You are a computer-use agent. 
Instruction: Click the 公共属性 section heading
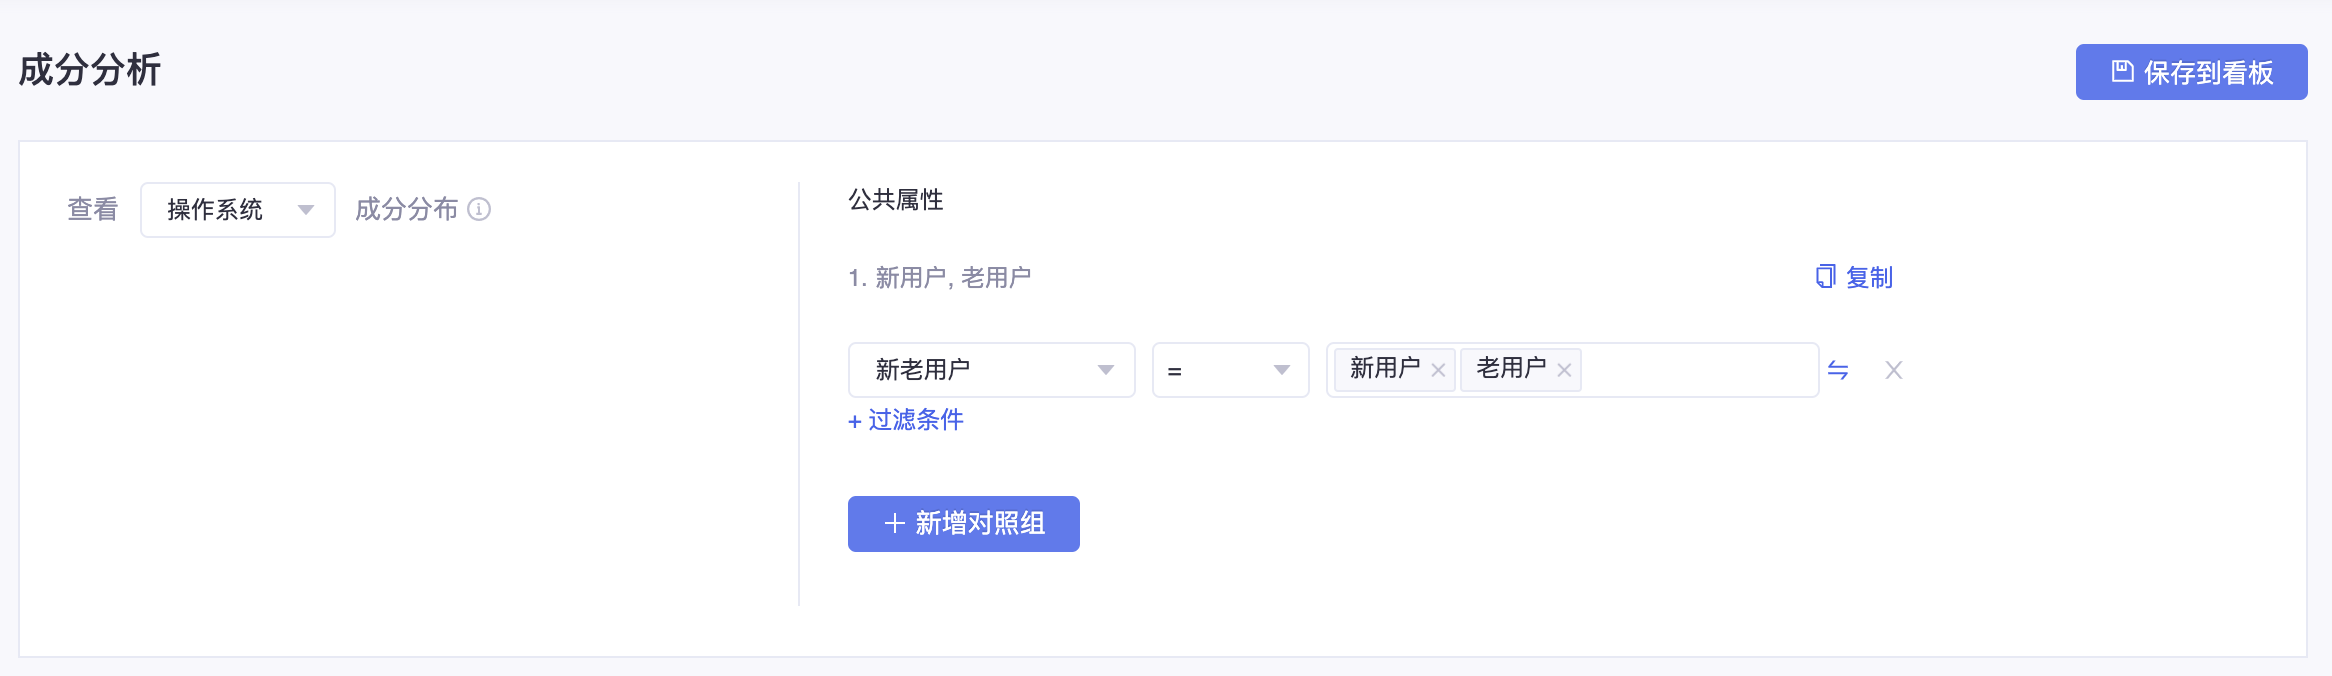click(896, 200)
